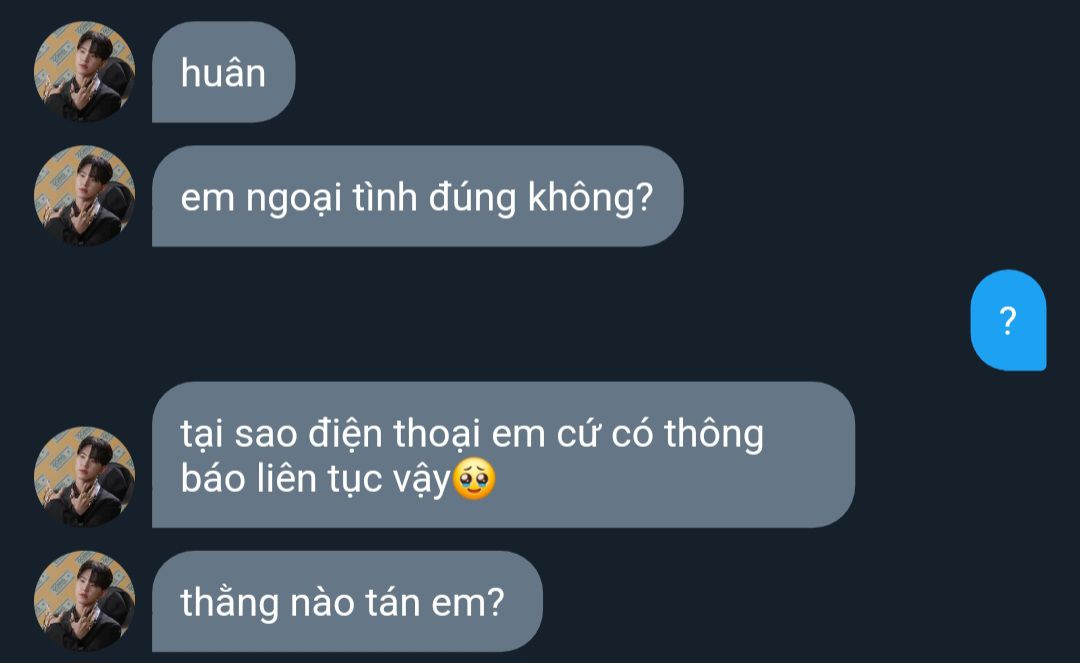Open sender avatar beside the 'huân' message
This screenshot has height=663, width=1080.
pyautogui.click(x=84, y=72)
